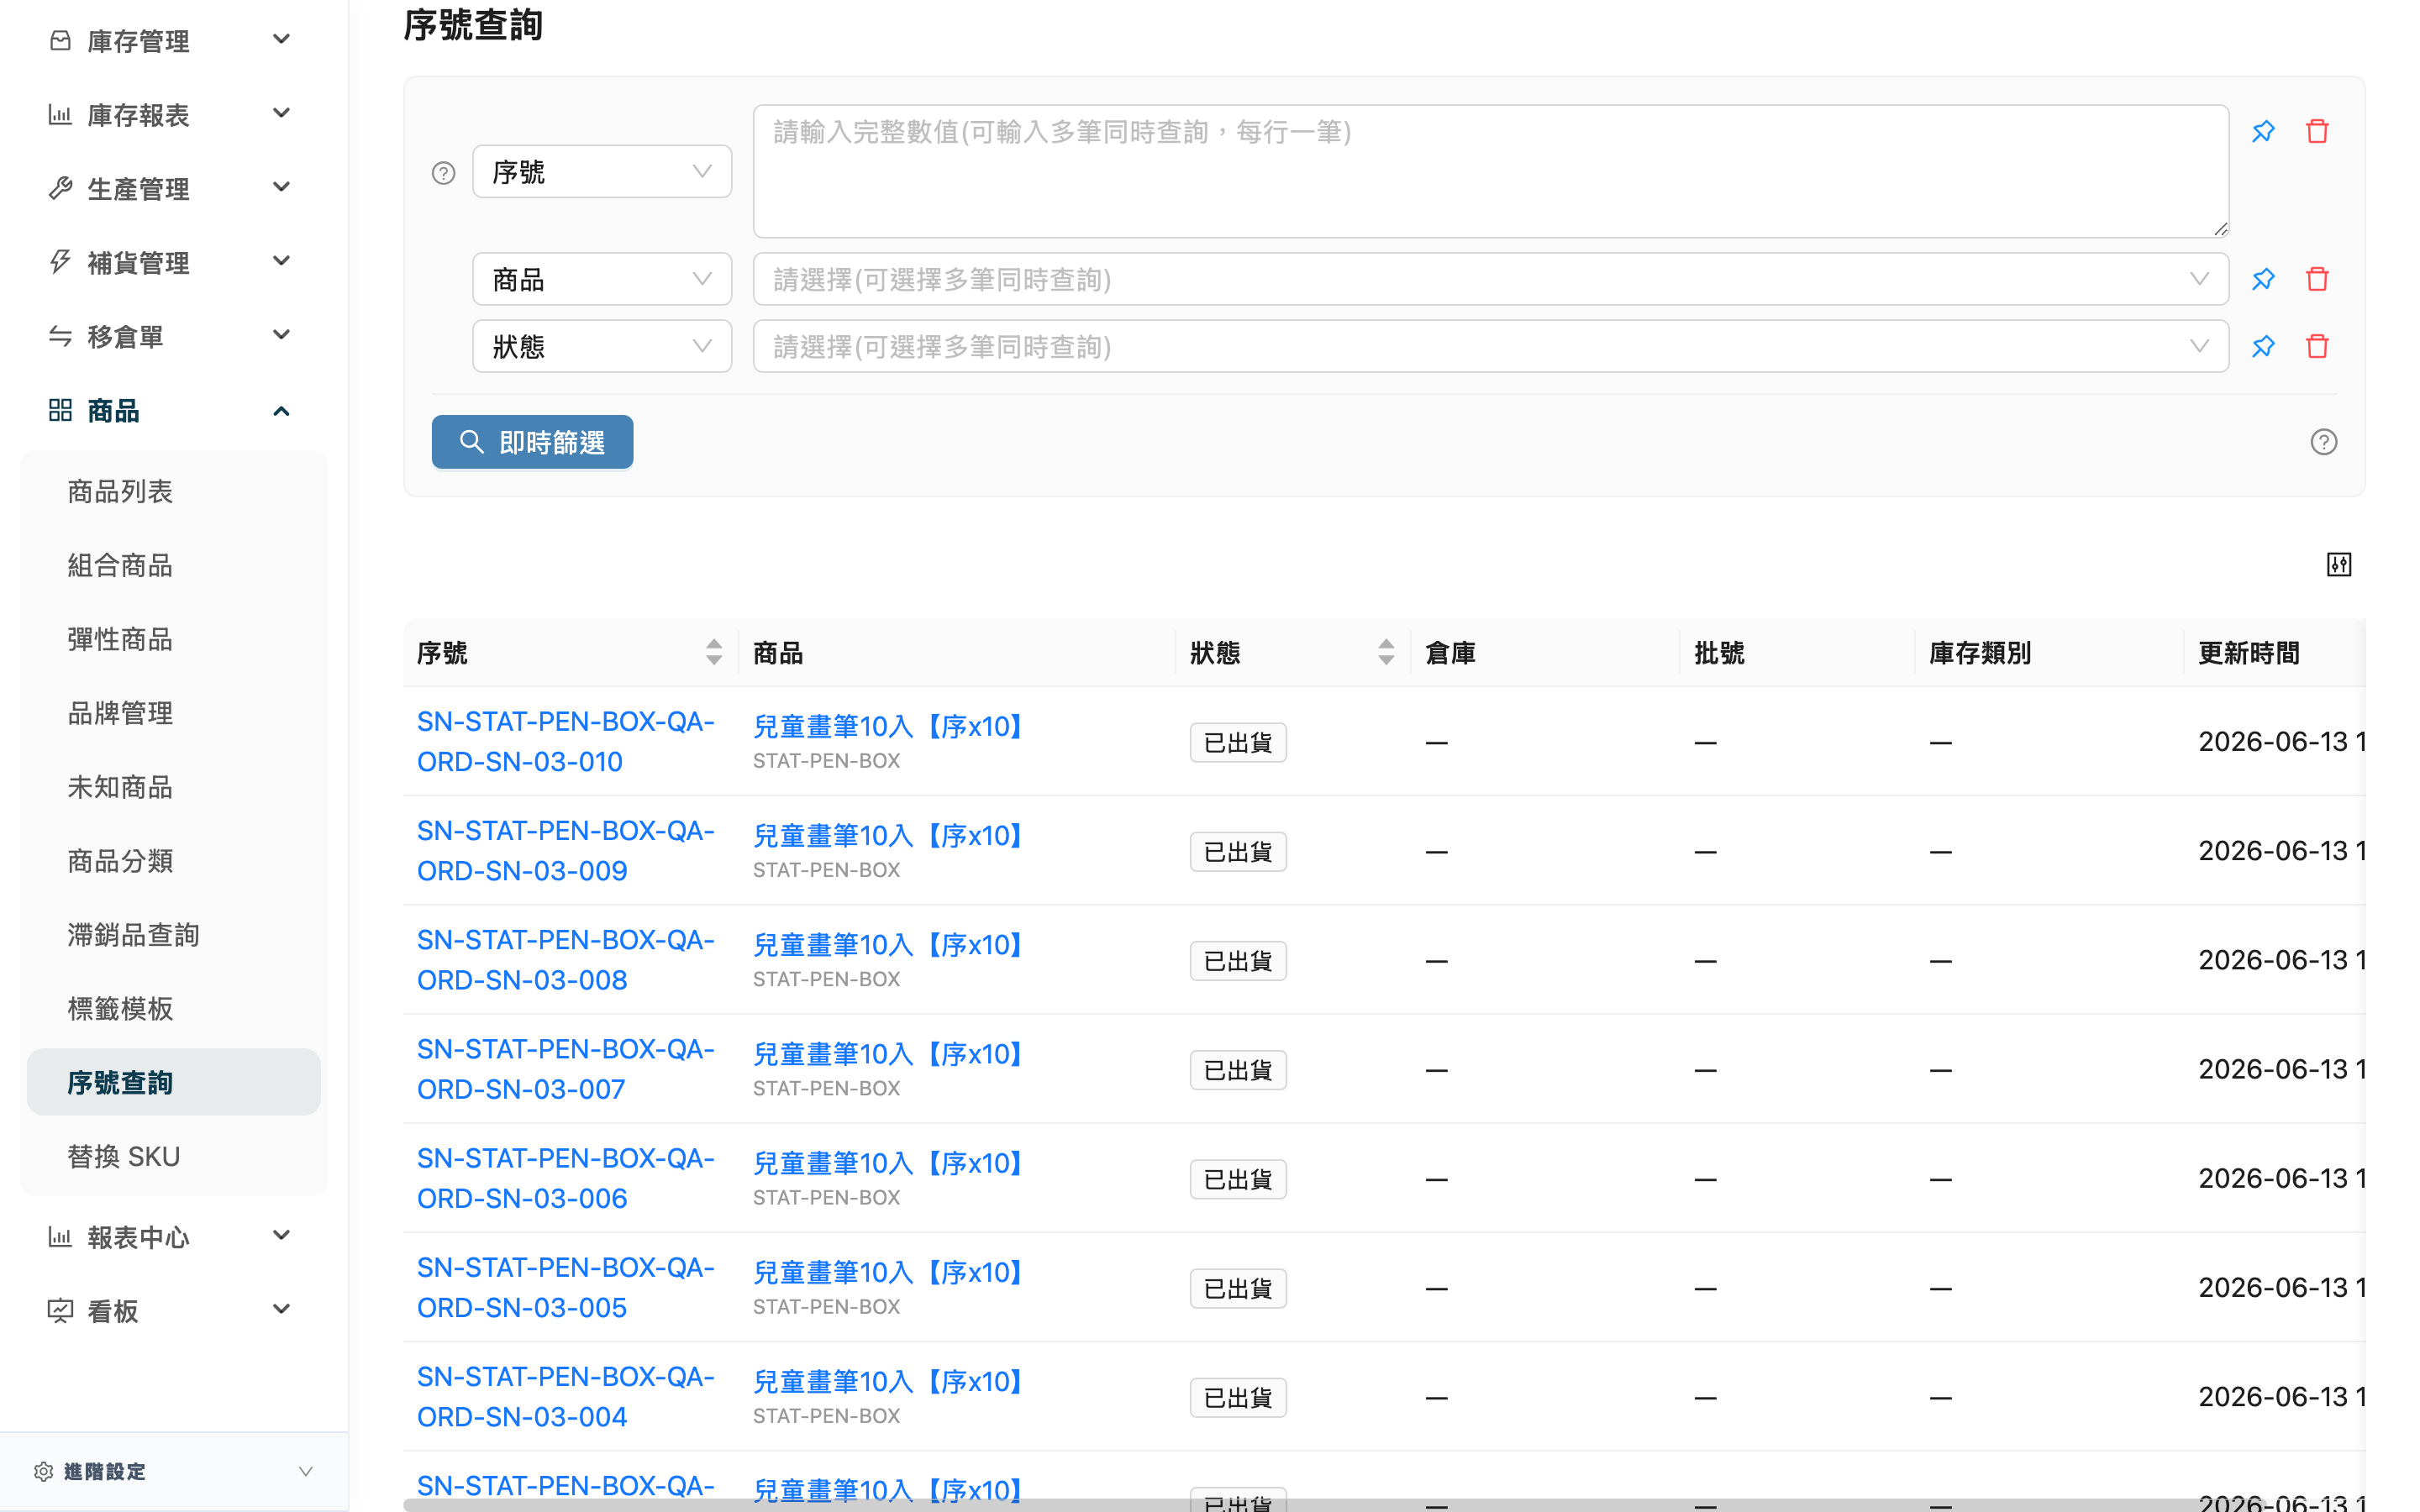Click the 移倉單 swap icon

pos(60,337)
